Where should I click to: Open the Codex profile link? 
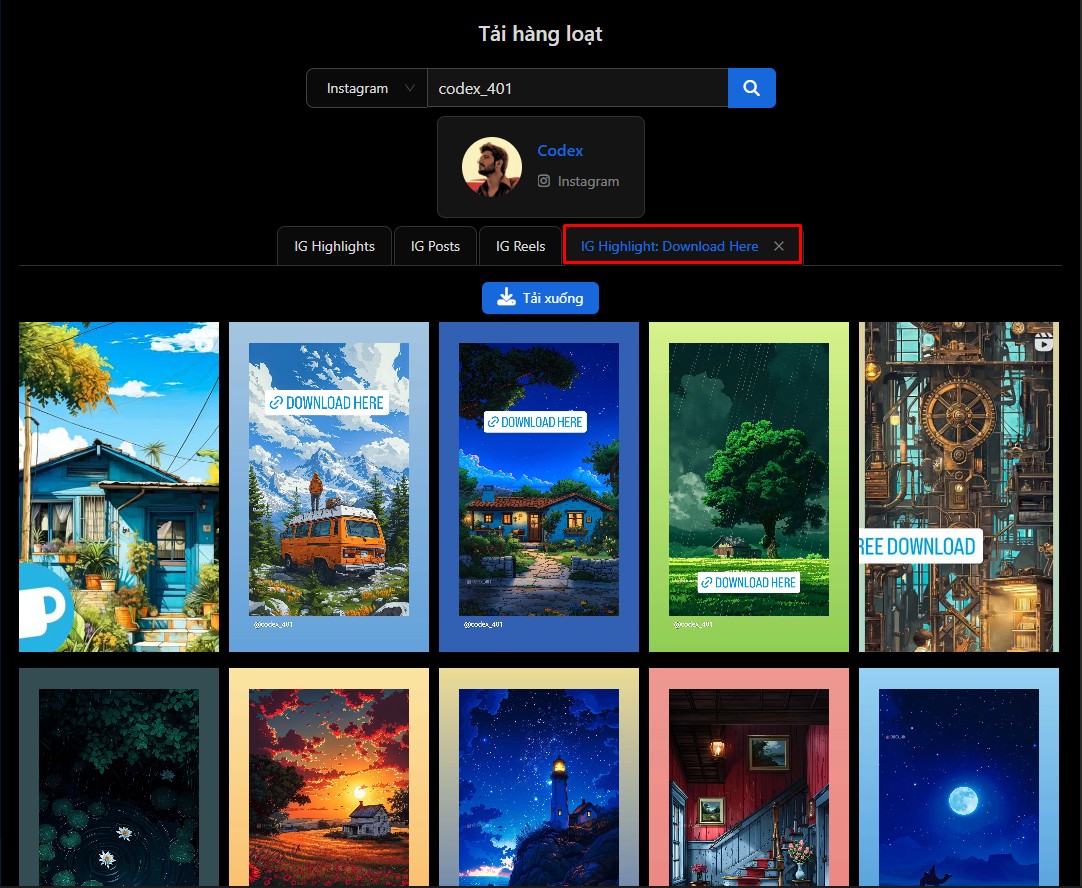(x=560, y=150)
